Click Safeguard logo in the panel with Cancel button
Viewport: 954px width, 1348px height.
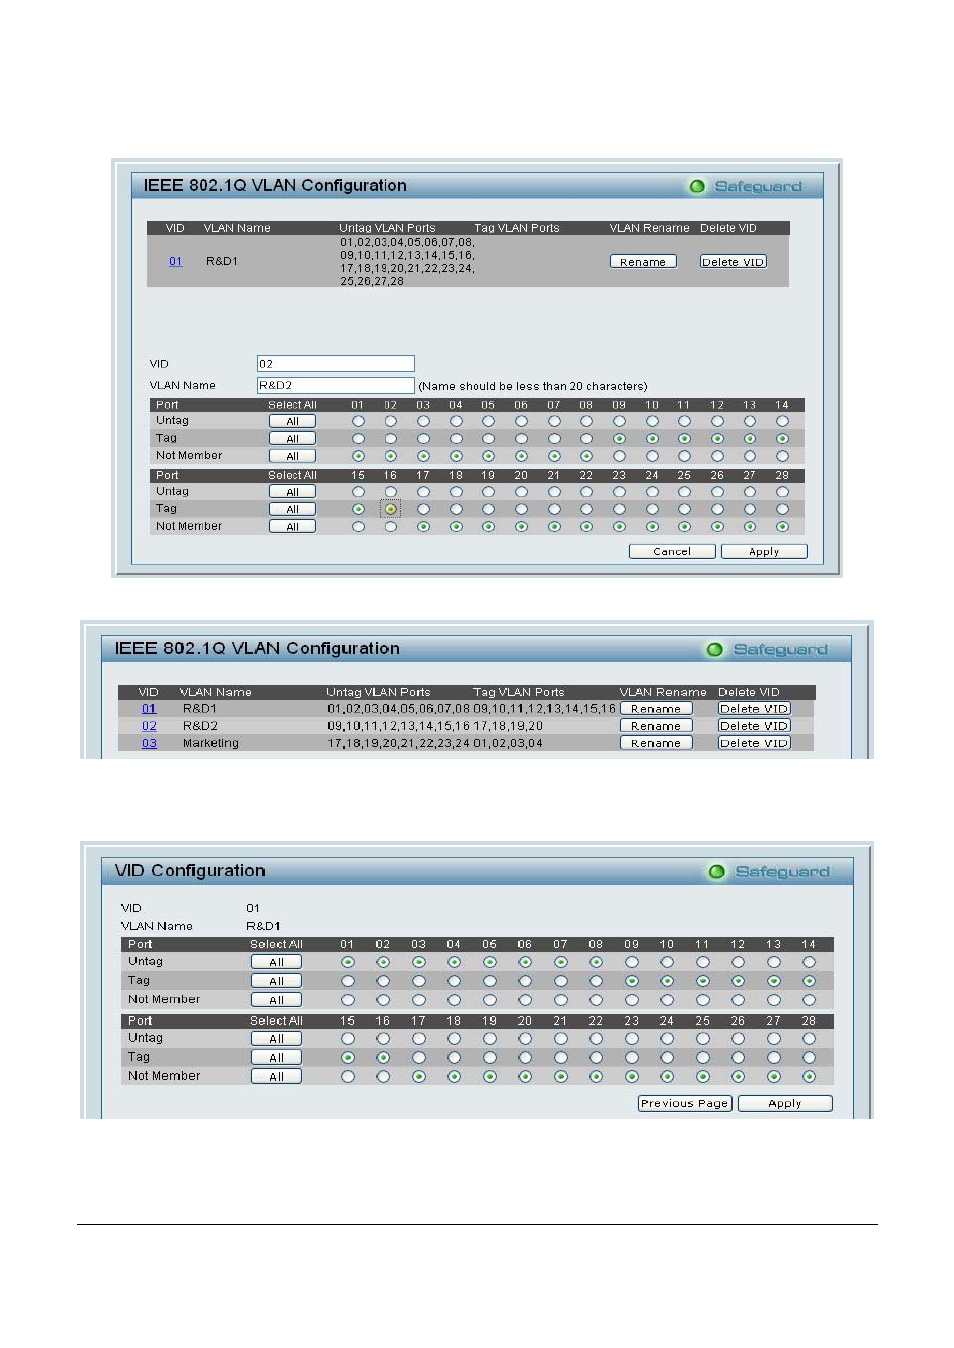click(x=746, y=186)
